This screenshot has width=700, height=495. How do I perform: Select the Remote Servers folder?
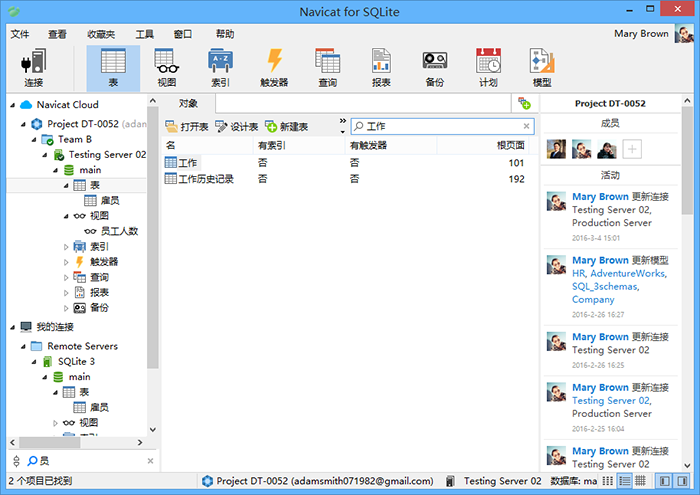click(75, 346)
